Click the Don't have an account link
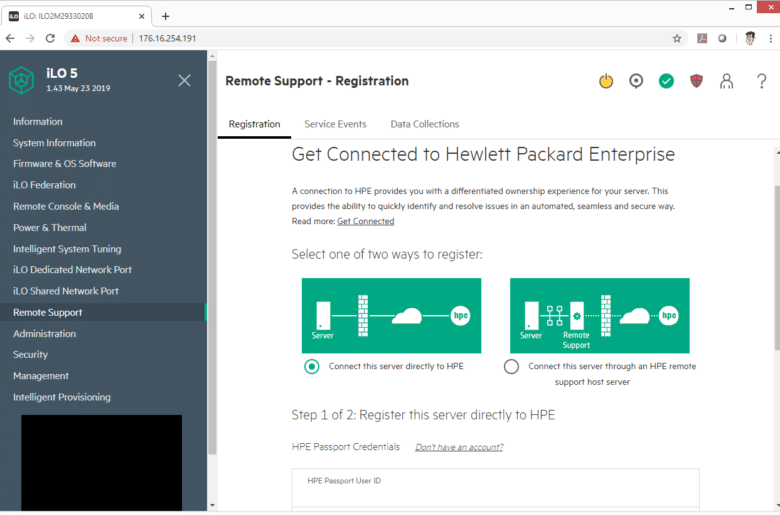The height and width of the screenshot is (516, 780). pos(459,447)
